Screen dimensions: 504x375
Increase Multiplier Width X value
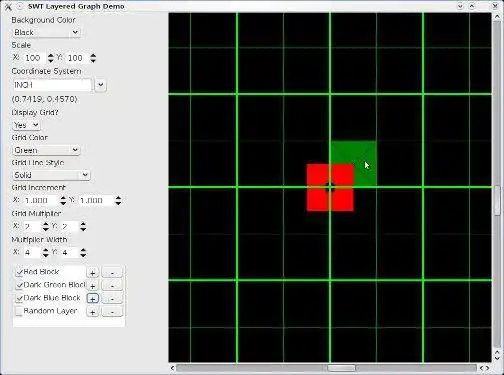[46, 250]
